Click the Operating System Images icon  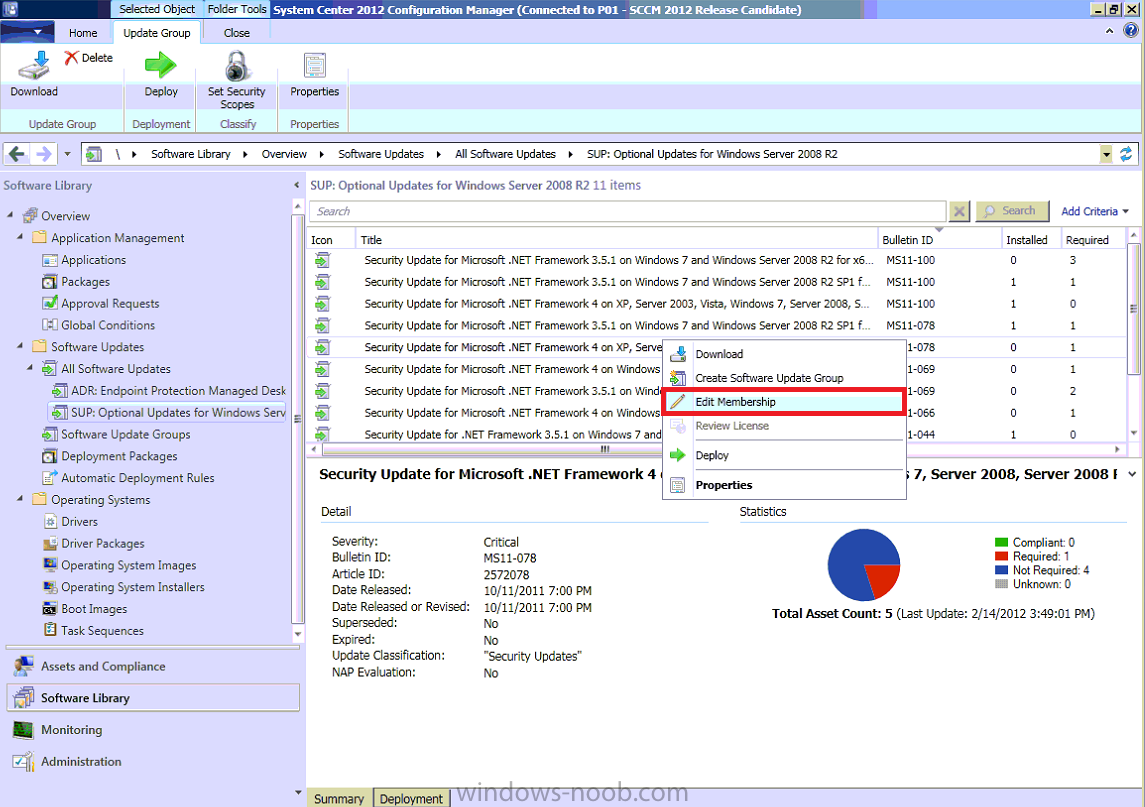click(50, 565)
